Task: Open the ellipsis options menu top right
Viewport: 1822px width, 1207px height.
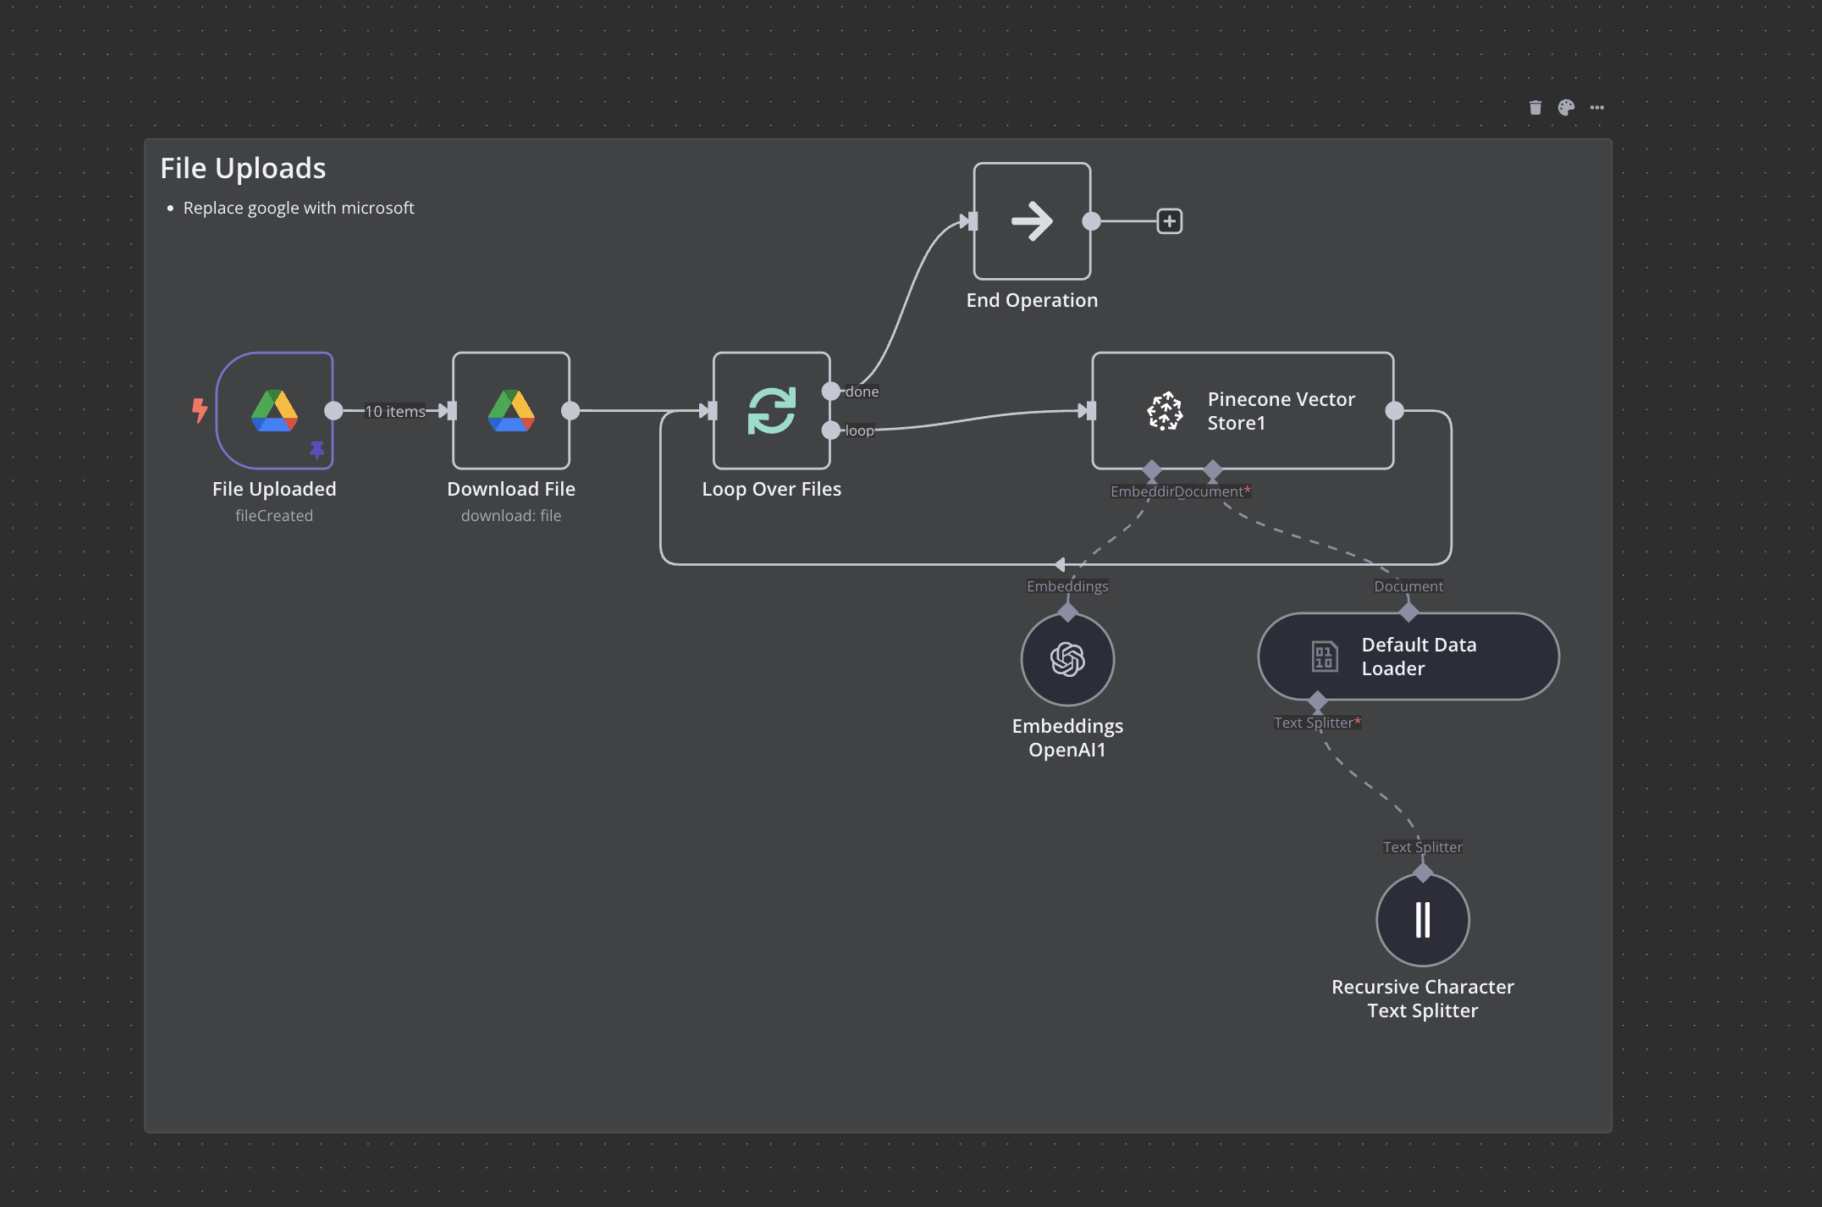Action: (x=1597, y=107)
